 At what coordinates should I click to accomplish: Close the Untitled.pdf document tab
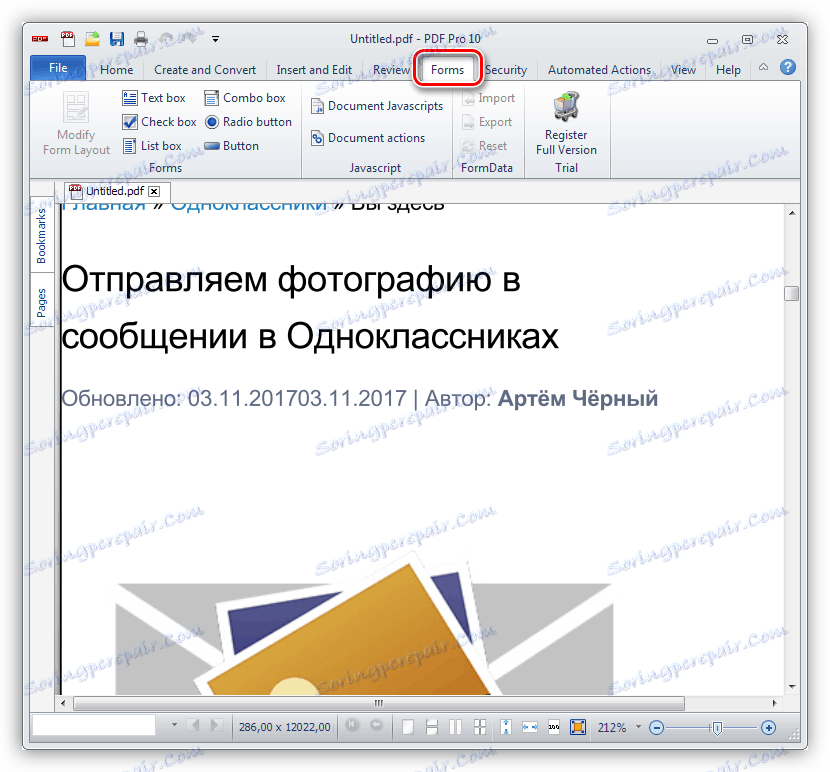click(154, 191)
